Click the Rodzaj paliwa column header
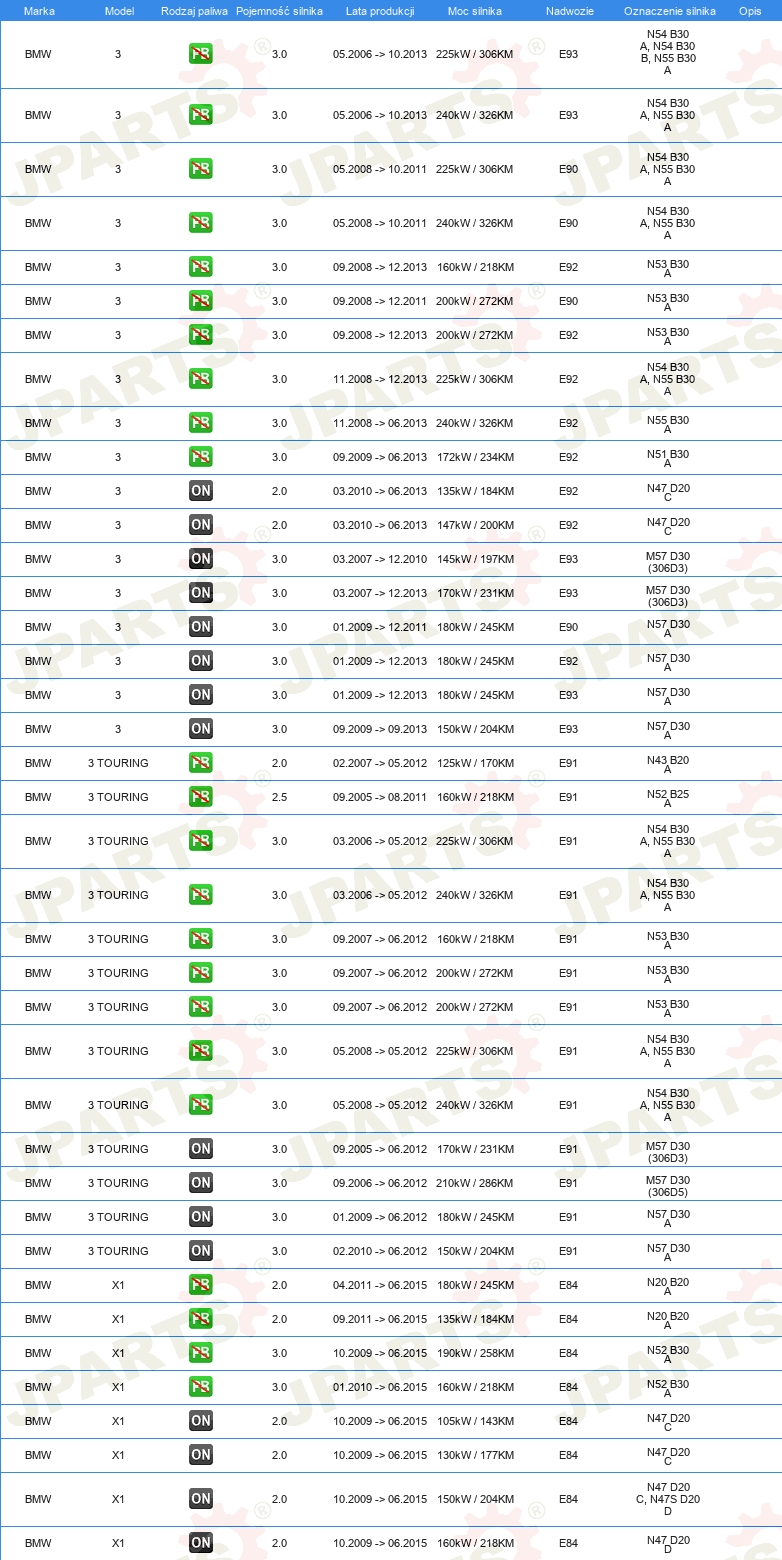Screen dimensions: 782x1560 195,10
